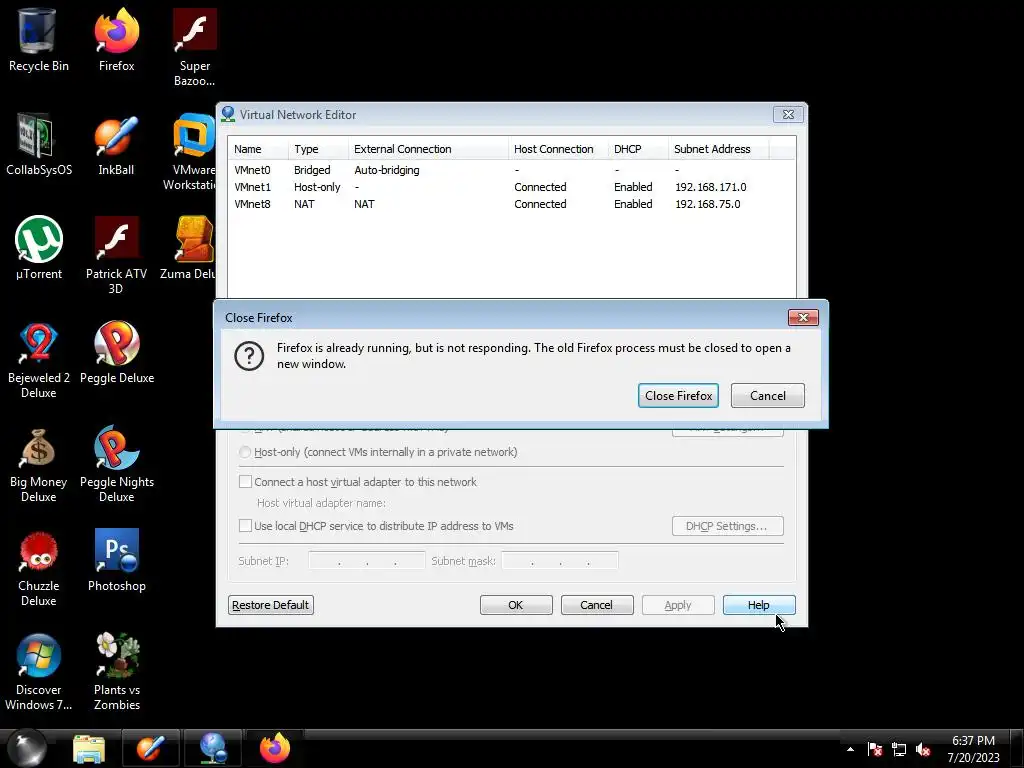Launch the Plants vs Zombies shortcut
This screenshot has width=1024, height=768.
coord(116,671)
